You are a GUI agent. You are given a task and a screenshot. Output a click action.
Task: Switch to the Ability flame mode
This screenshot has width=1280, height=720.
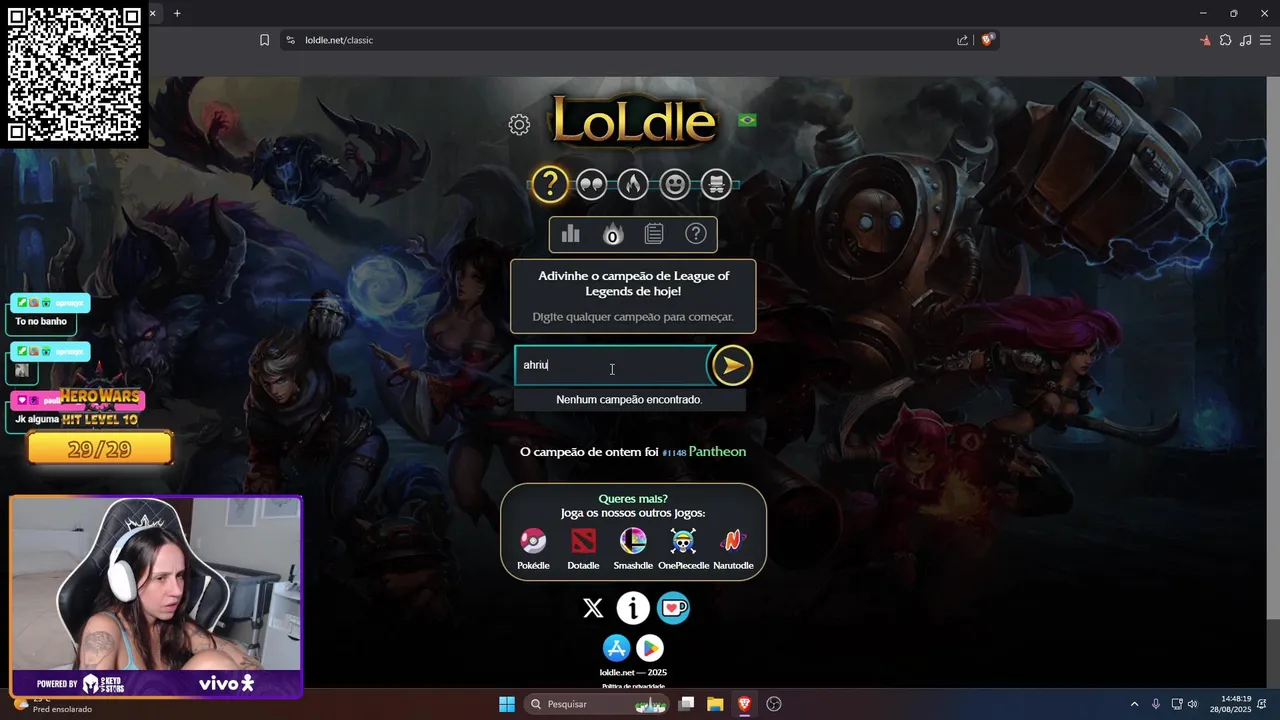[633, 184]
